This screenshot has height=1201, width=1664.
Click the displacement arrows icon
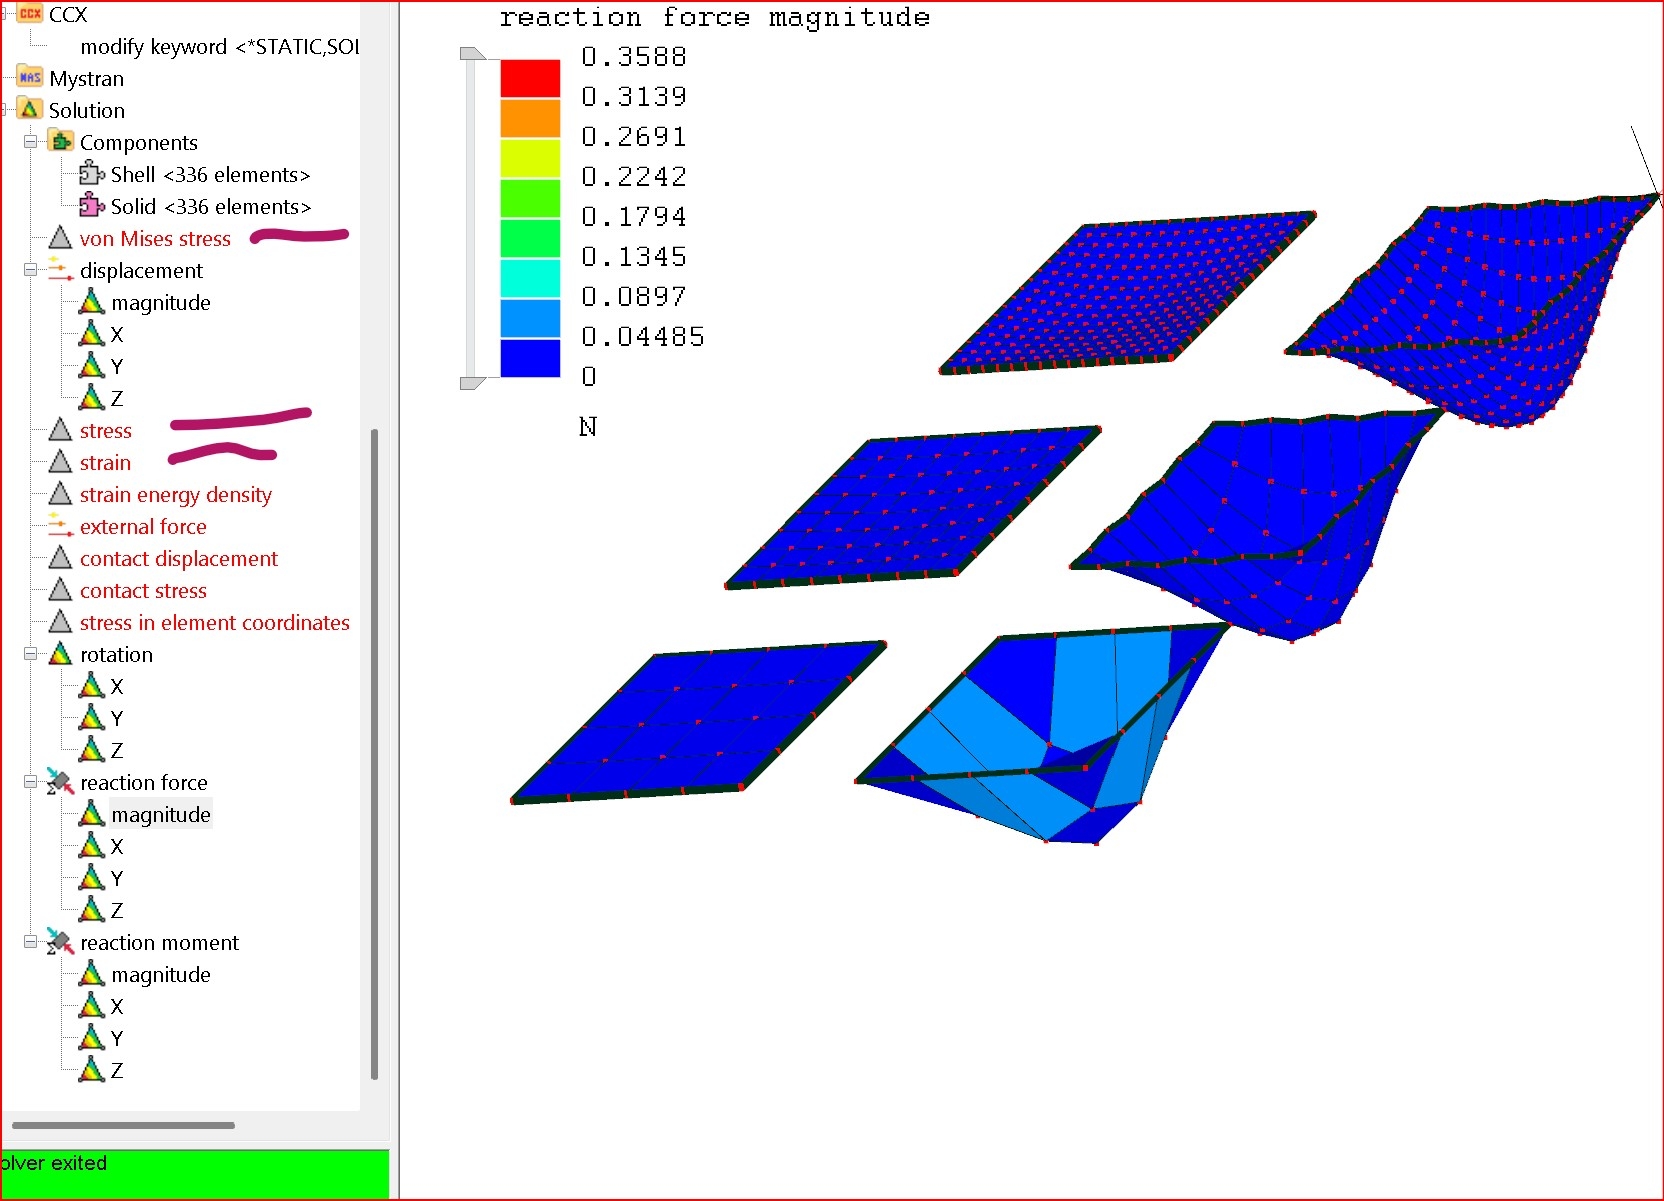pyautogui.click(x=60, y=270)
